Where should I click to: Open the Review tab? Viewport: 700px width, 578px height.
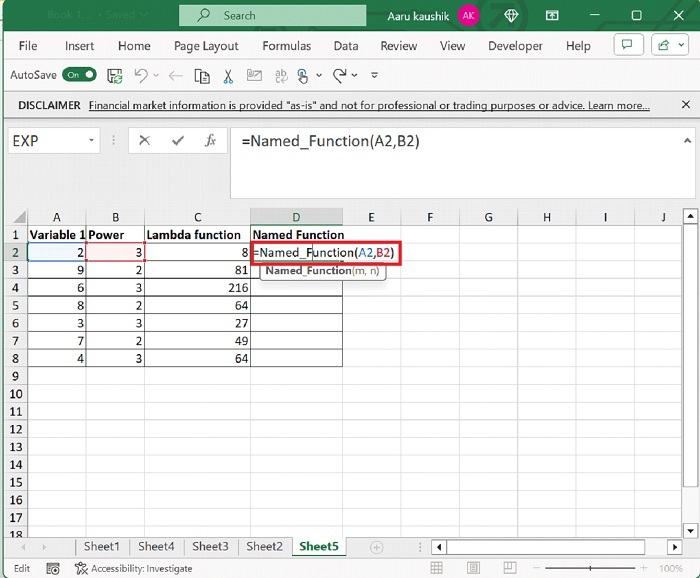point(399,46)
